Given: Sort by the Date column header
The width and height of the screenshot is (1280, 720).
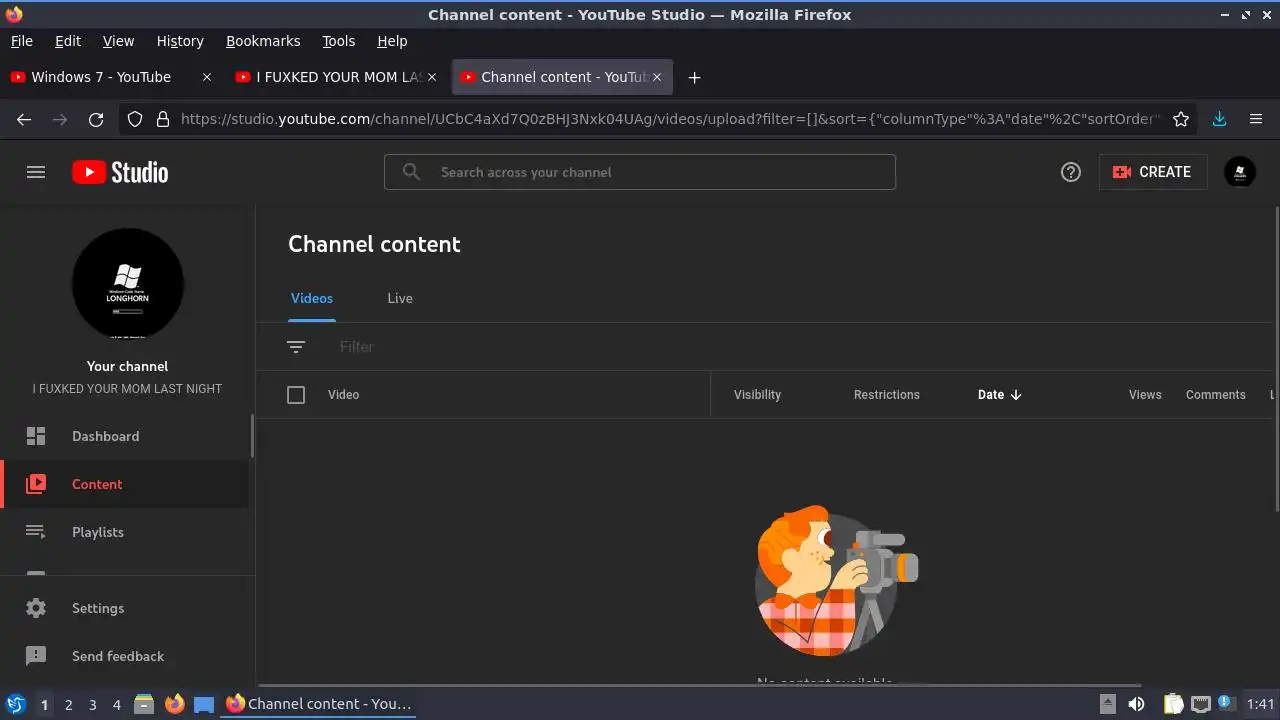Looking at the screenshot, I should [x=999, y=395].
